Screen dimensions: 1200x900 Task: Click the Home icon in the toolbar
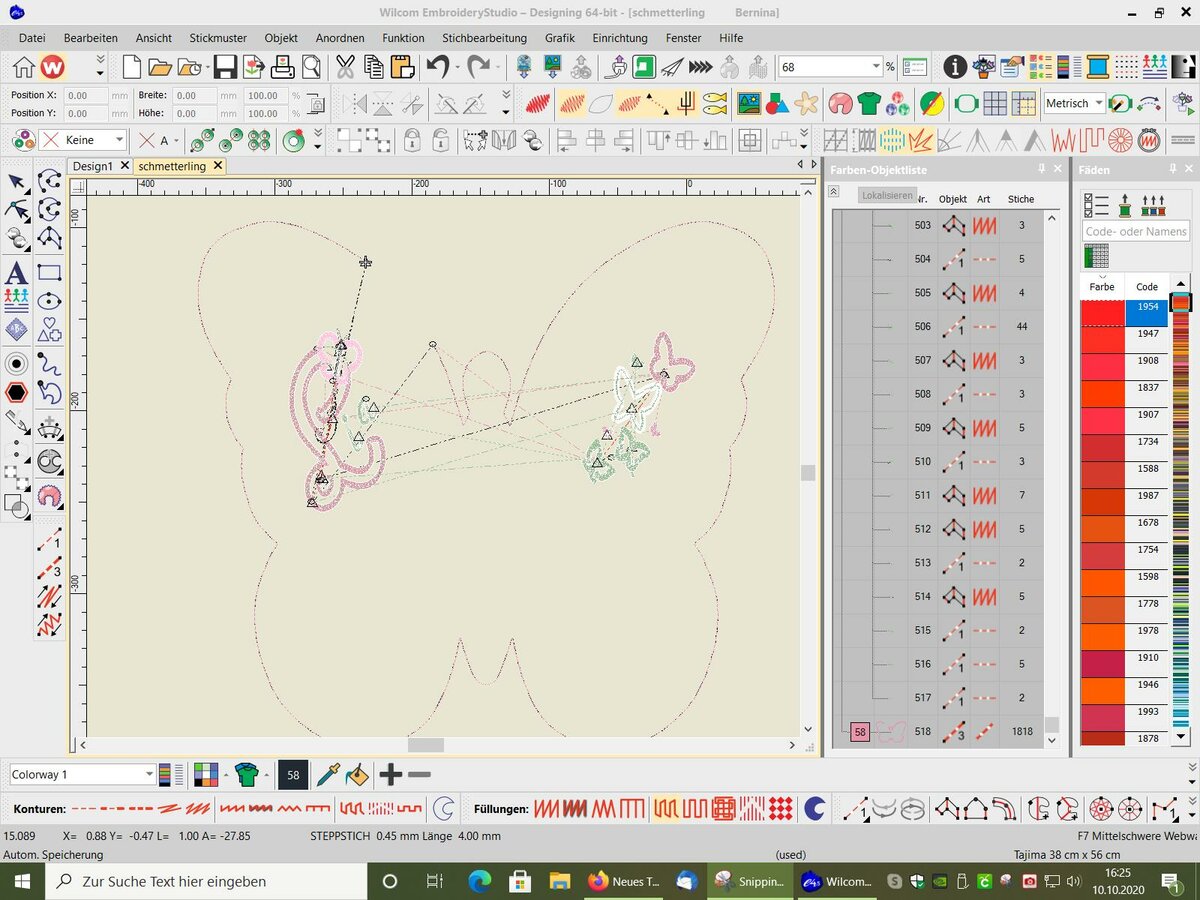(23, 68)
